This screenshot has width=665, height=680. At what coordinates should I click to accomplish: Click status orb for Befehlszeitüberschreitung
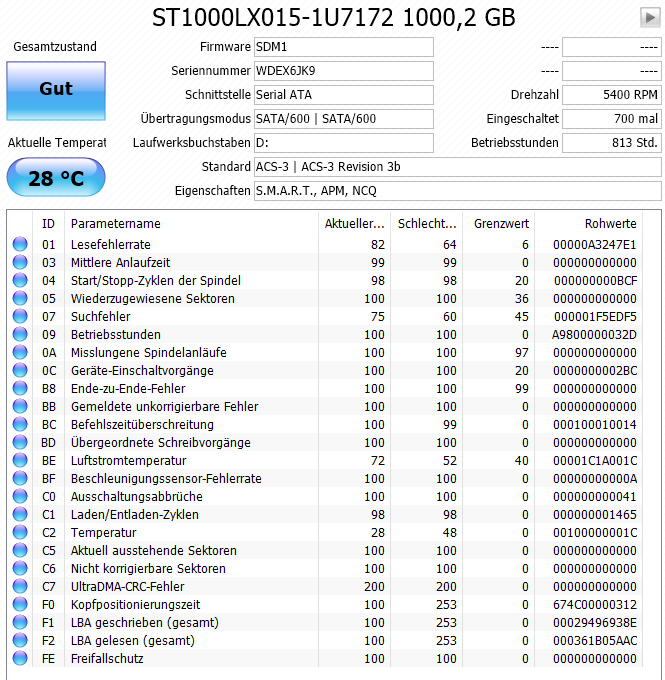click(x=20, y=424)
